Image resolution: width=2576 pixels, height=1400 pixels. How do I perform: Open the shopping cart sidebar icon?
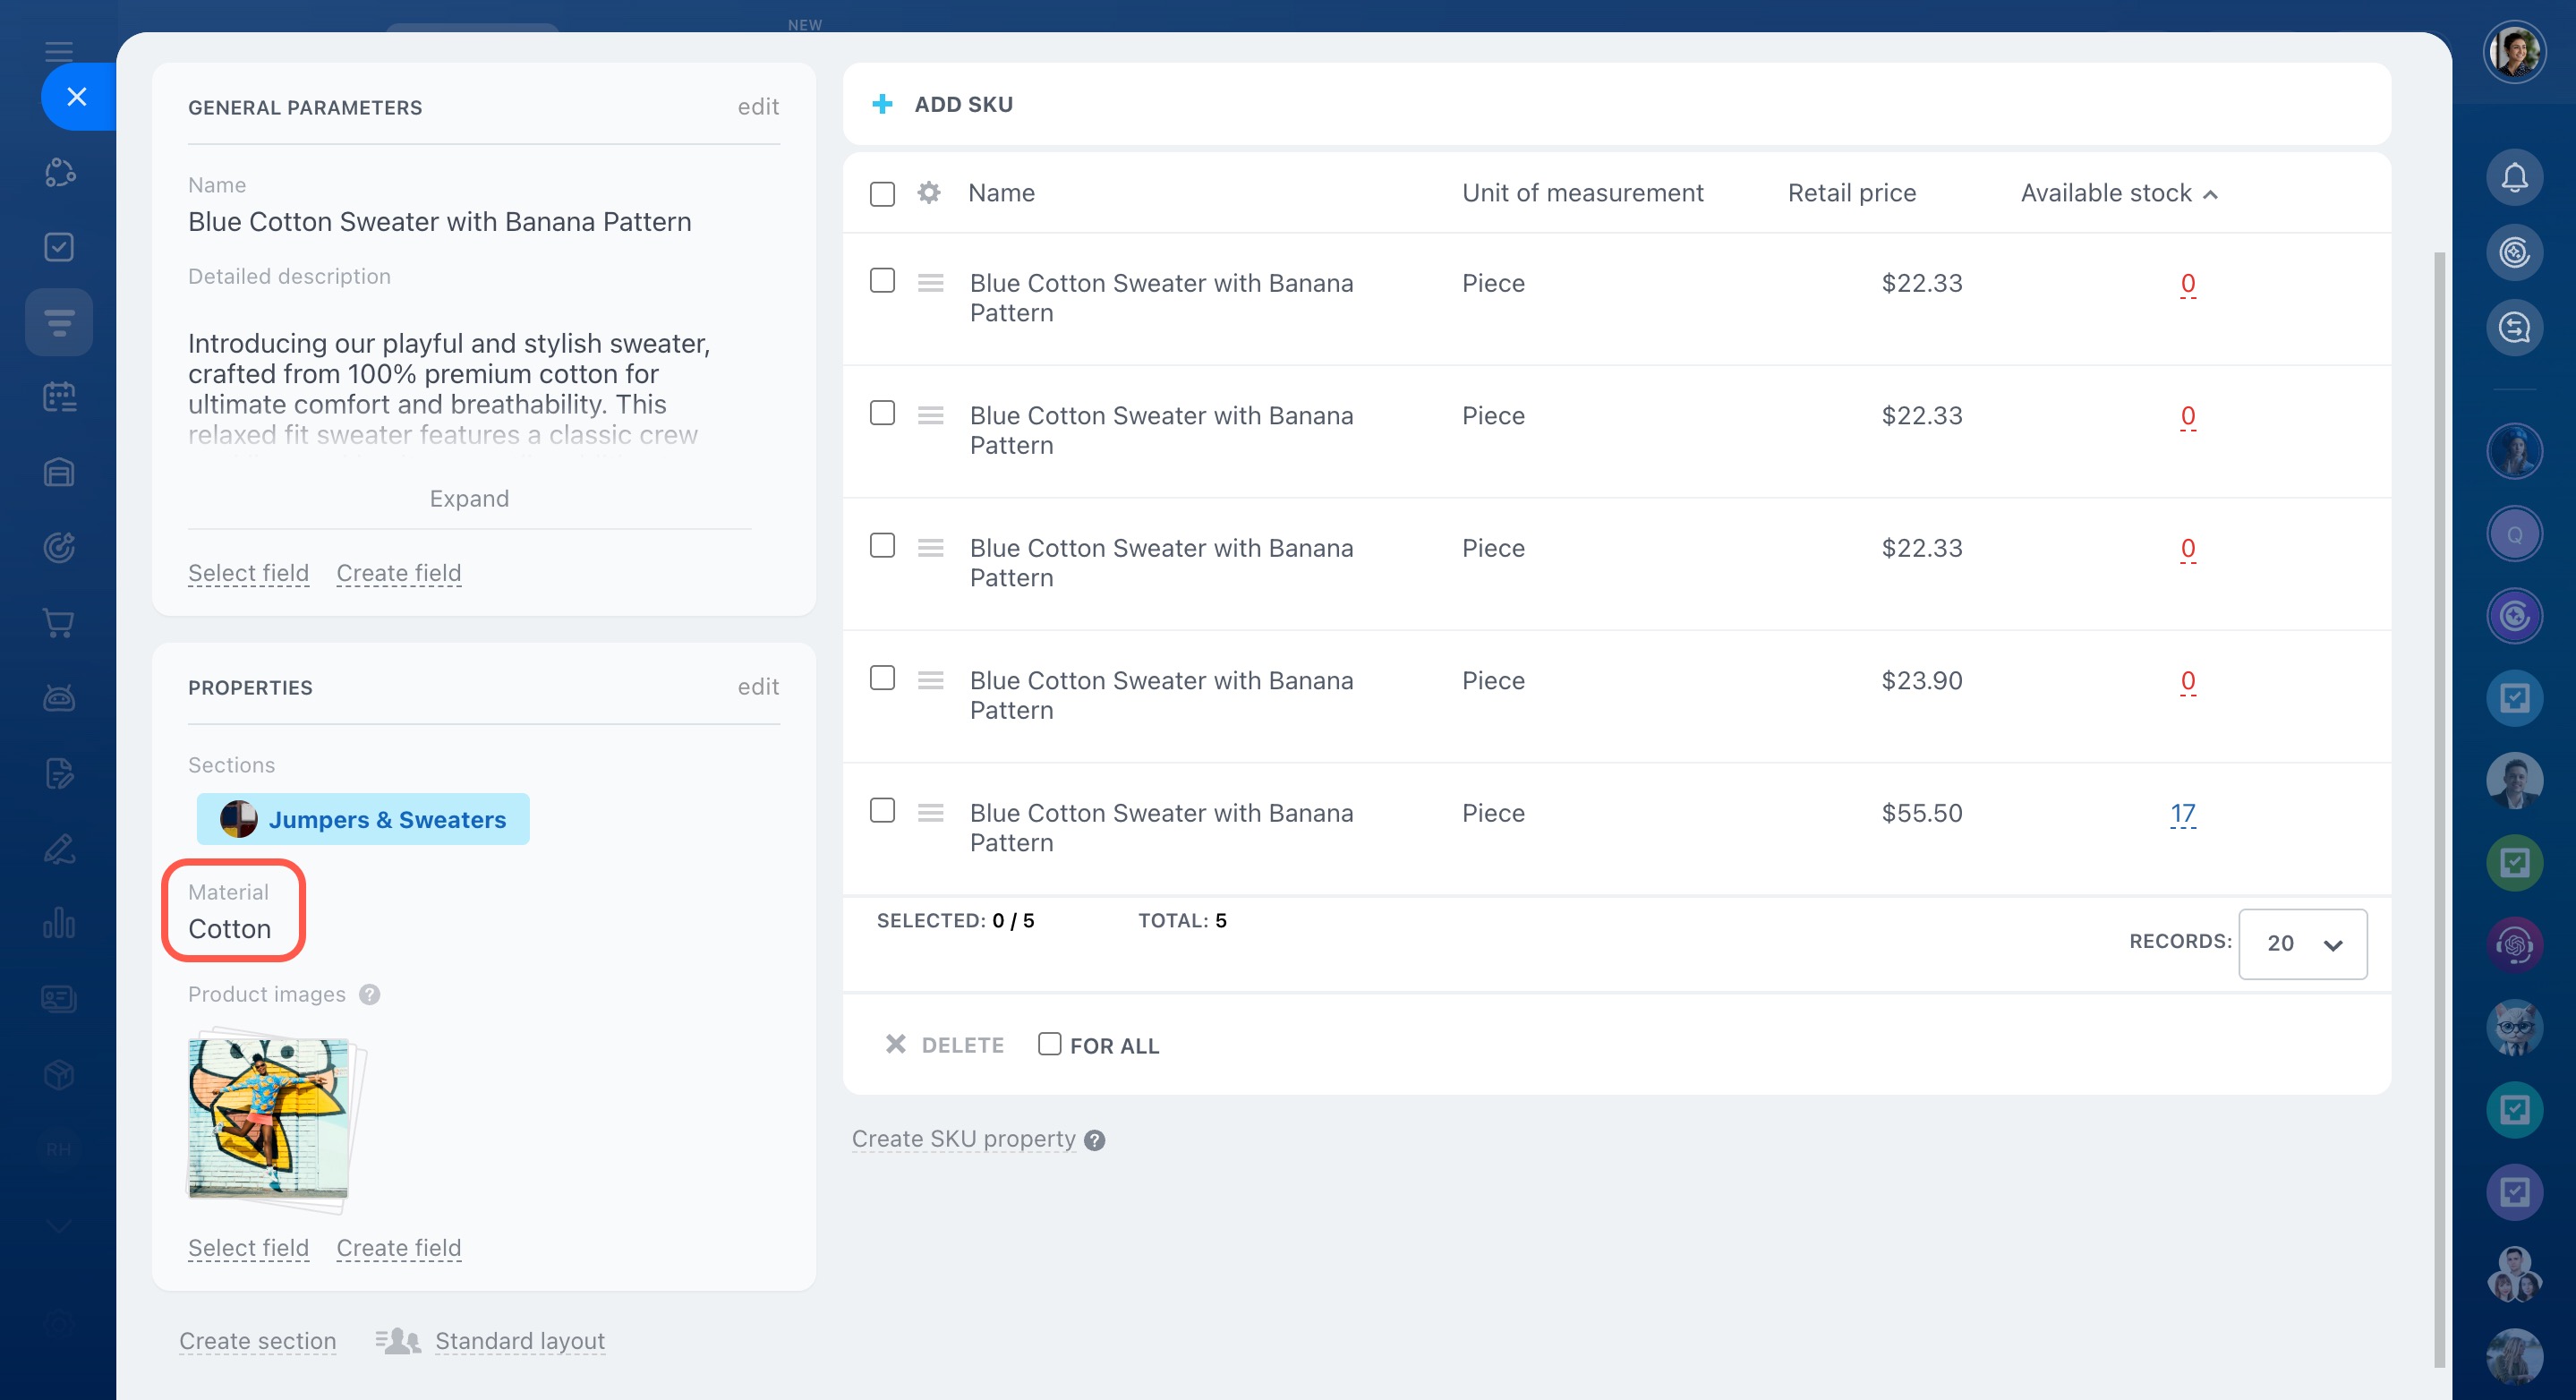tap(59, 623)
